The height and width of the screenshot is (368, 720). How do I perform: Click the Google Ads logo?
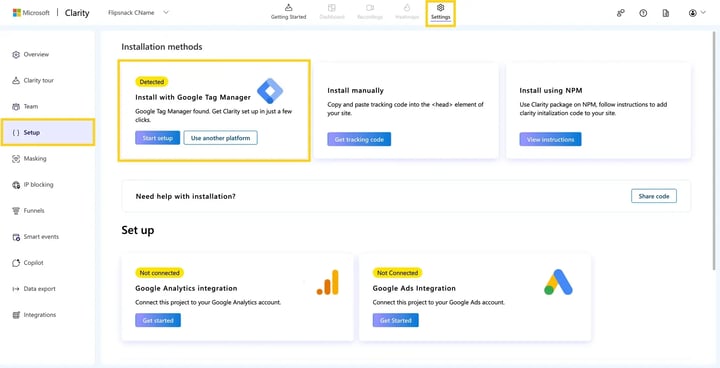558,282
